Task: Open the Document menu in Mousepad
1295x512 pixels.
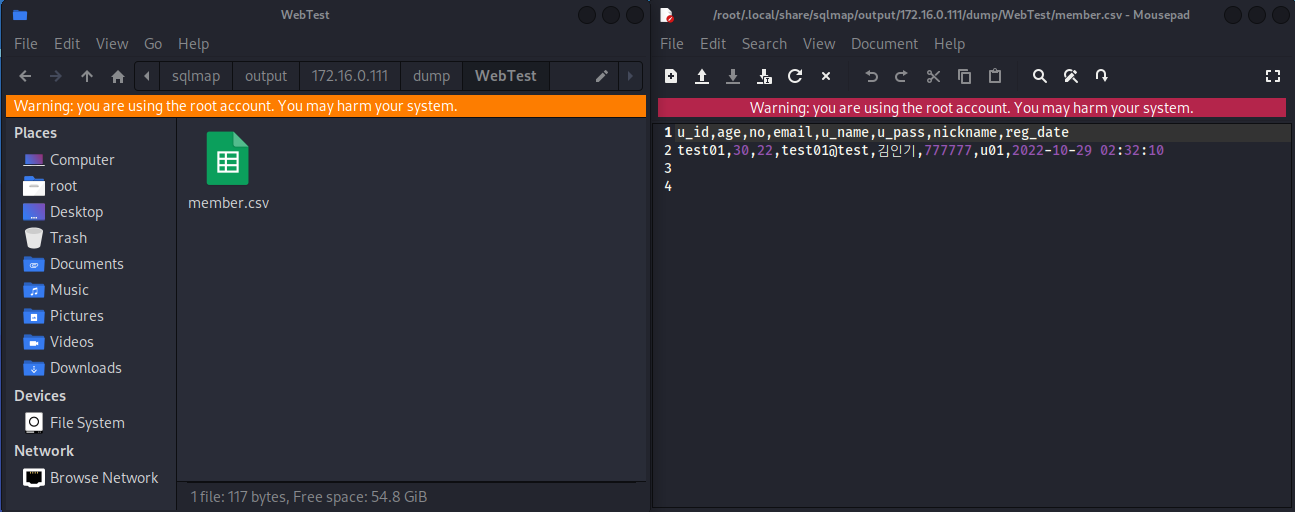Action: pos(884,44)
